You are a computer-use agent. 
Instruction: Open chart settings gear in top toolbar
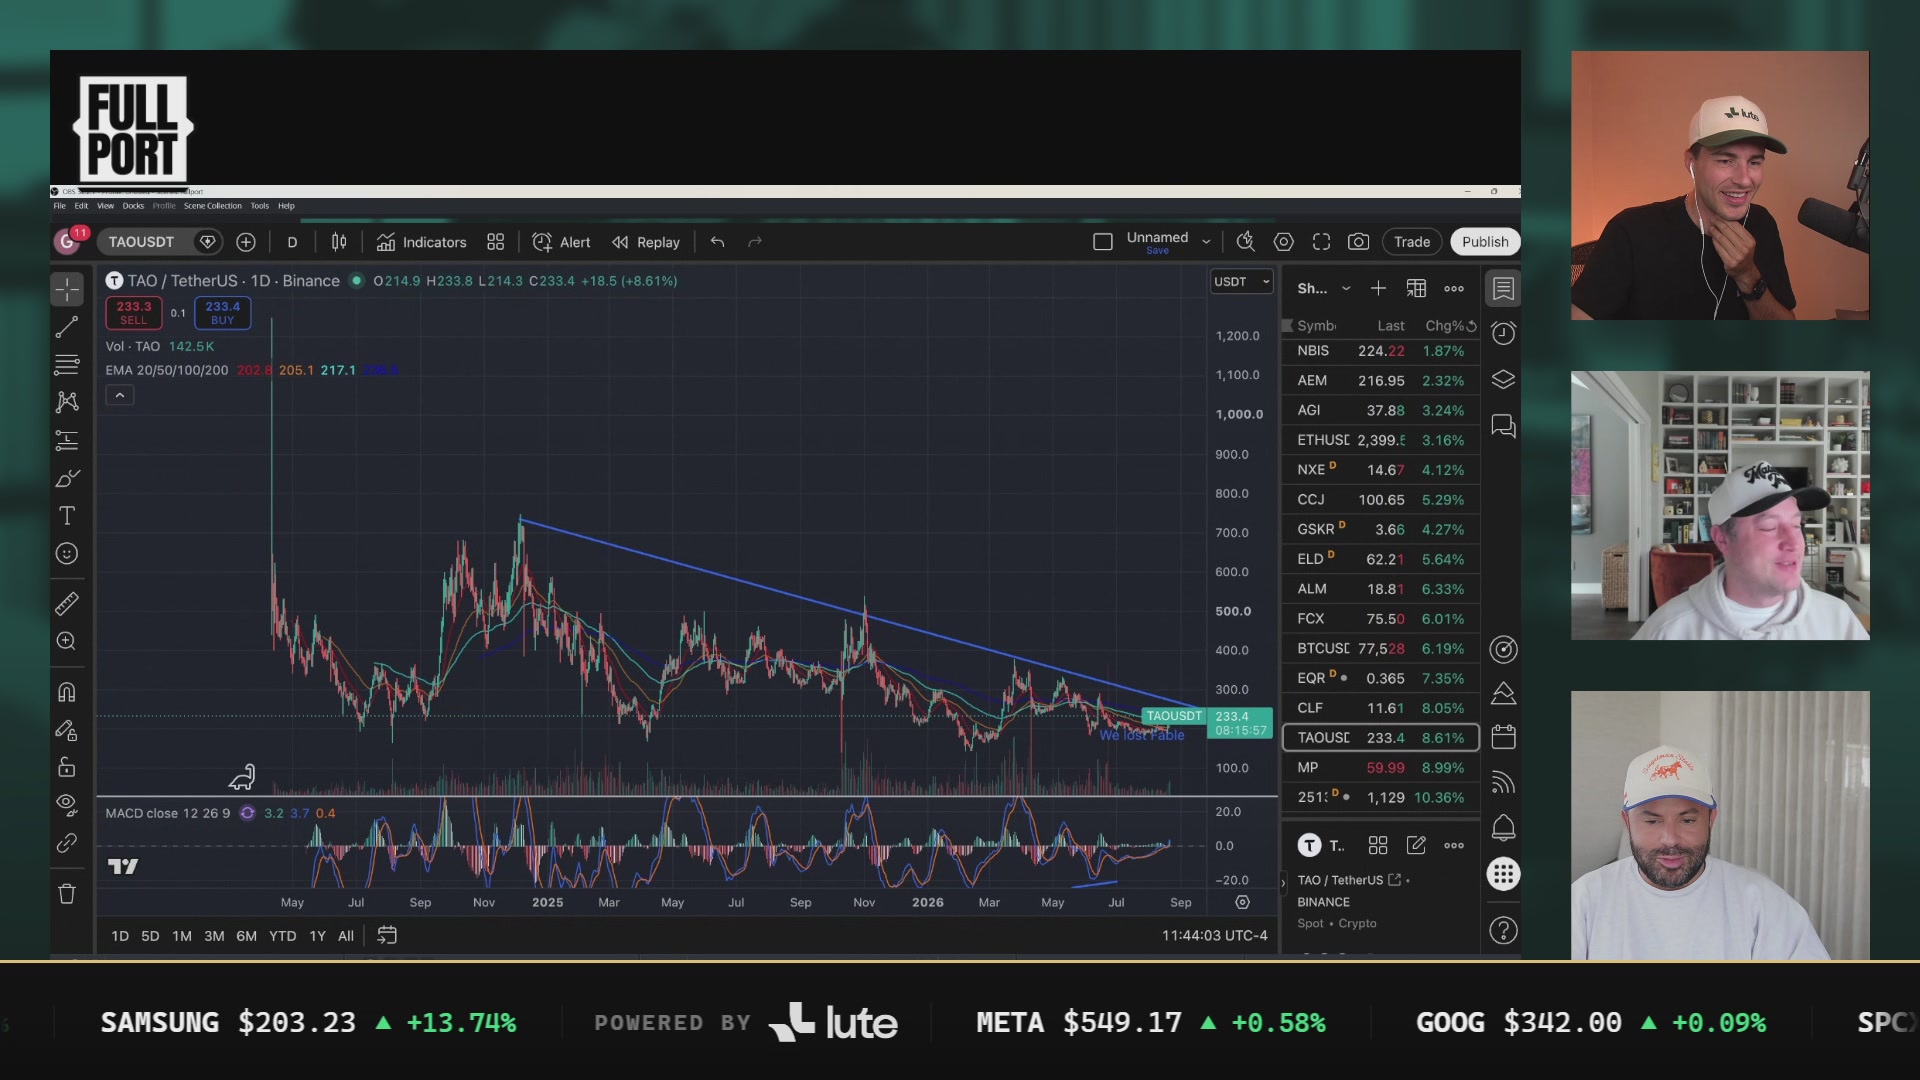point(1284,242)
